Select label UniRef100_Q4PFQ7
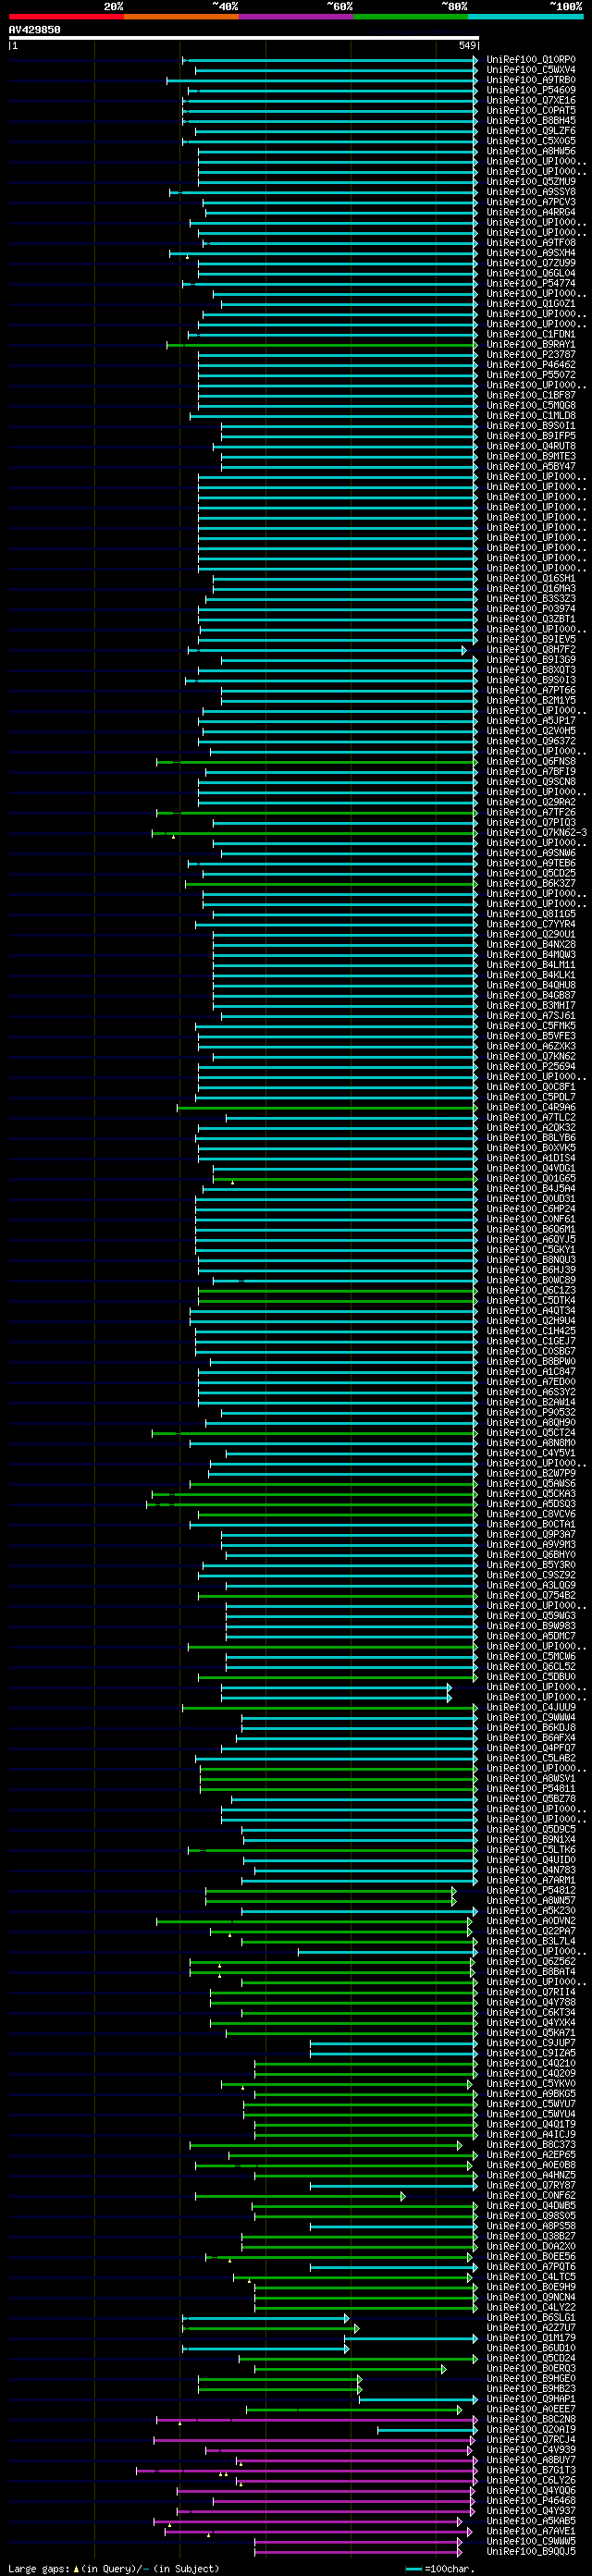 pos(531,1747)
